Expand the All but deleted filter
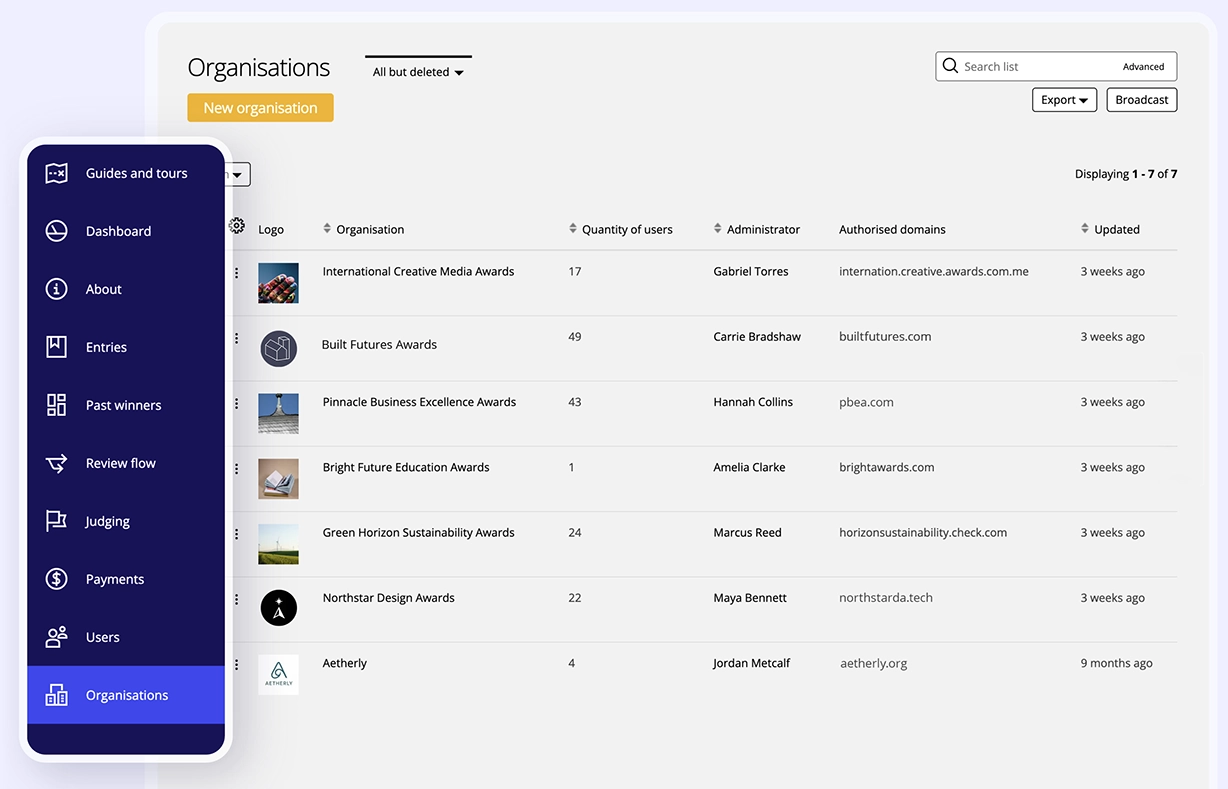Screen dimensions: 1228x789 tap(418, 72)
